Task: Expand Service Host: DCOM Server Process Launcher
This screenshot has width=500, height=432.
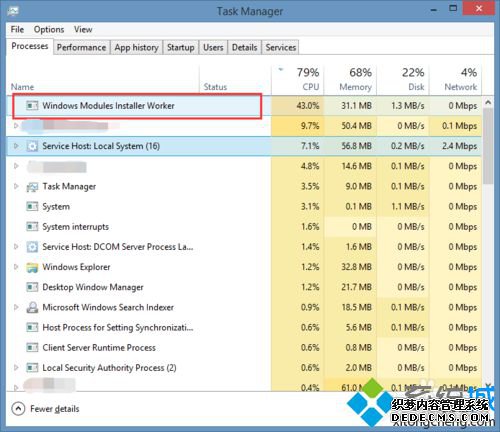Action: pyautogui.click(x=16, y=247)
